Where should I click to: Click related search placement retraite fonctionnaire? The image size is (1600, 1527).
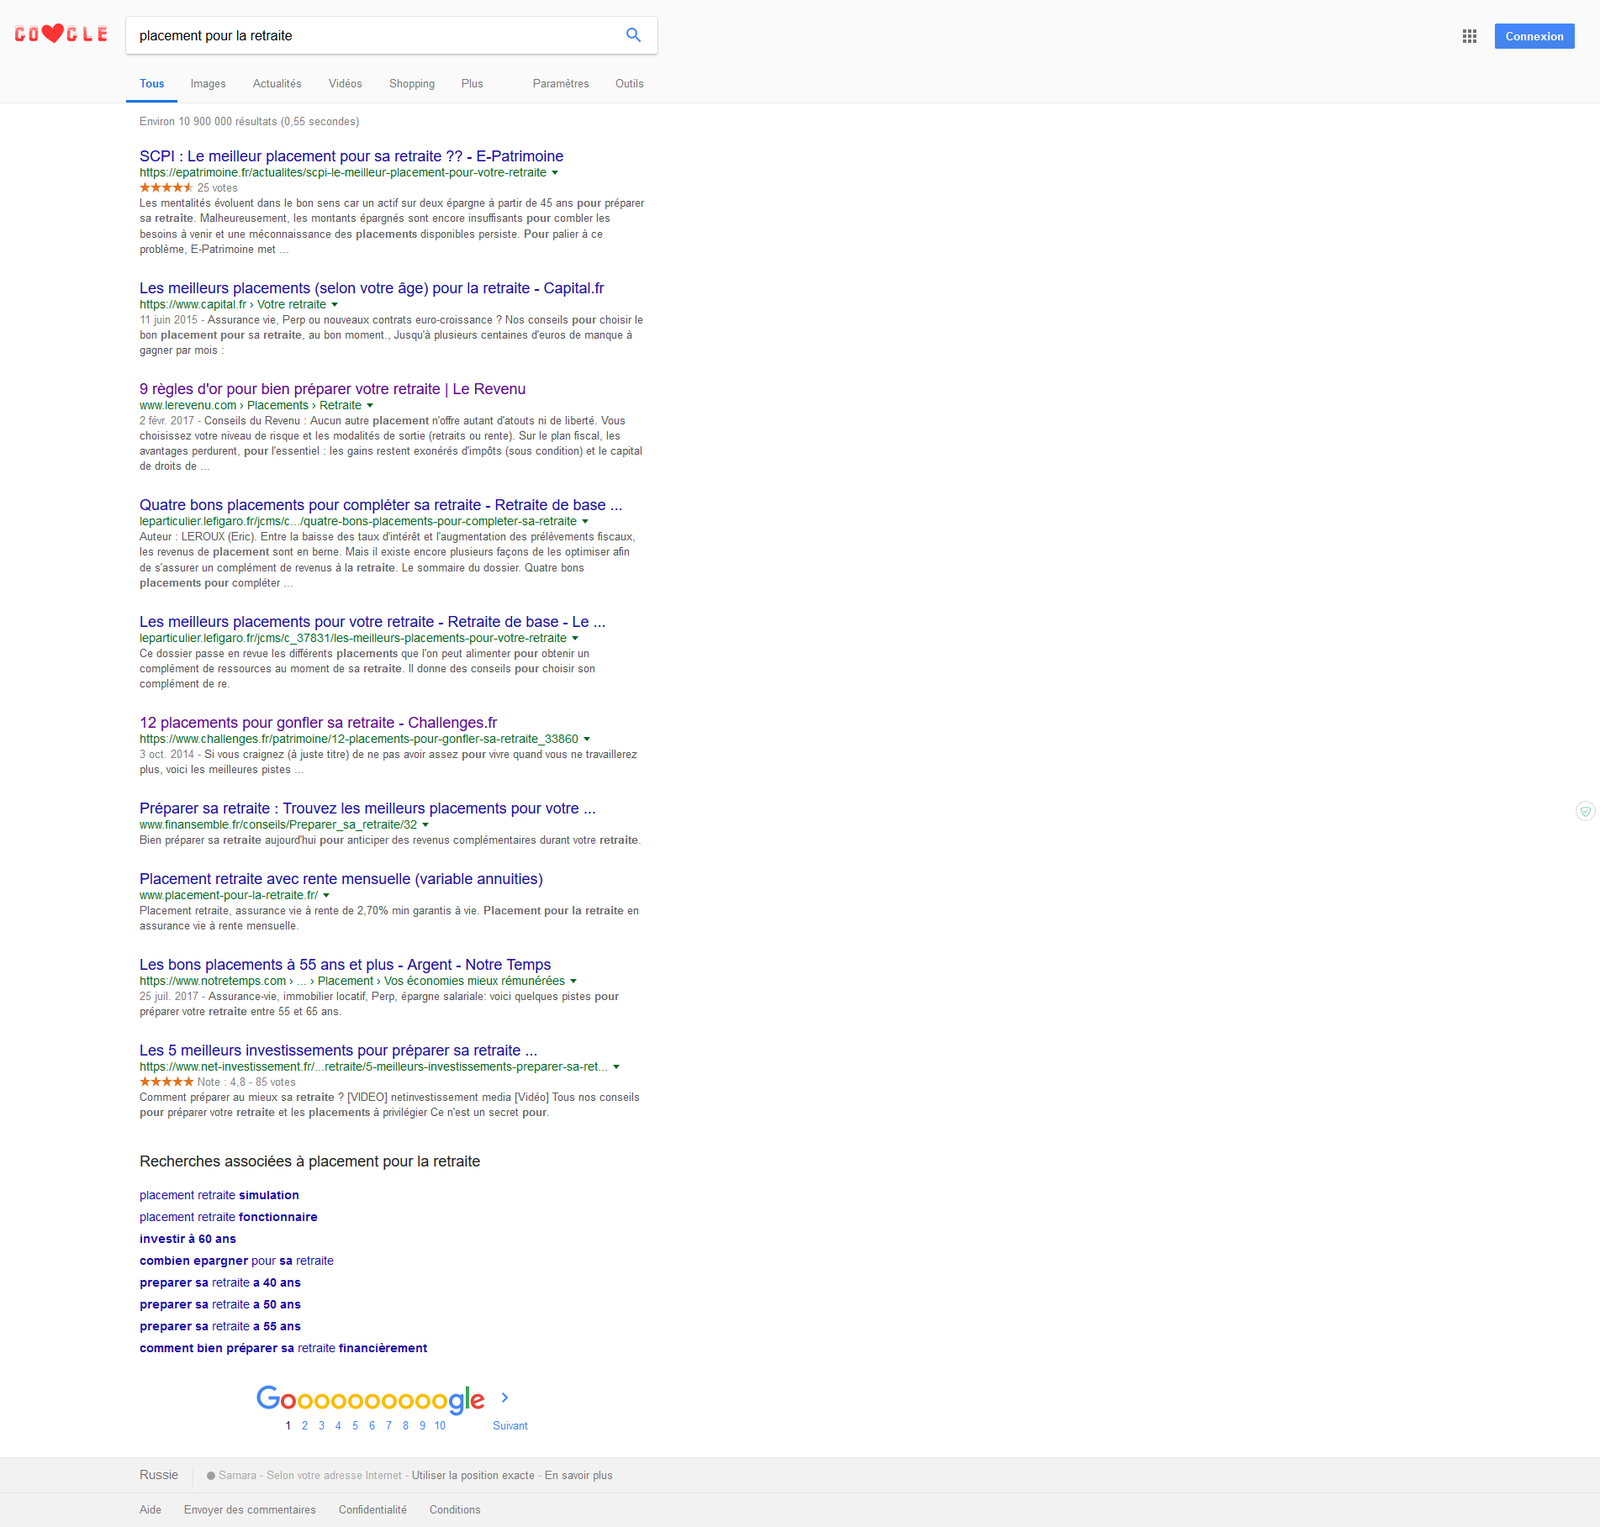point(228,1217)
